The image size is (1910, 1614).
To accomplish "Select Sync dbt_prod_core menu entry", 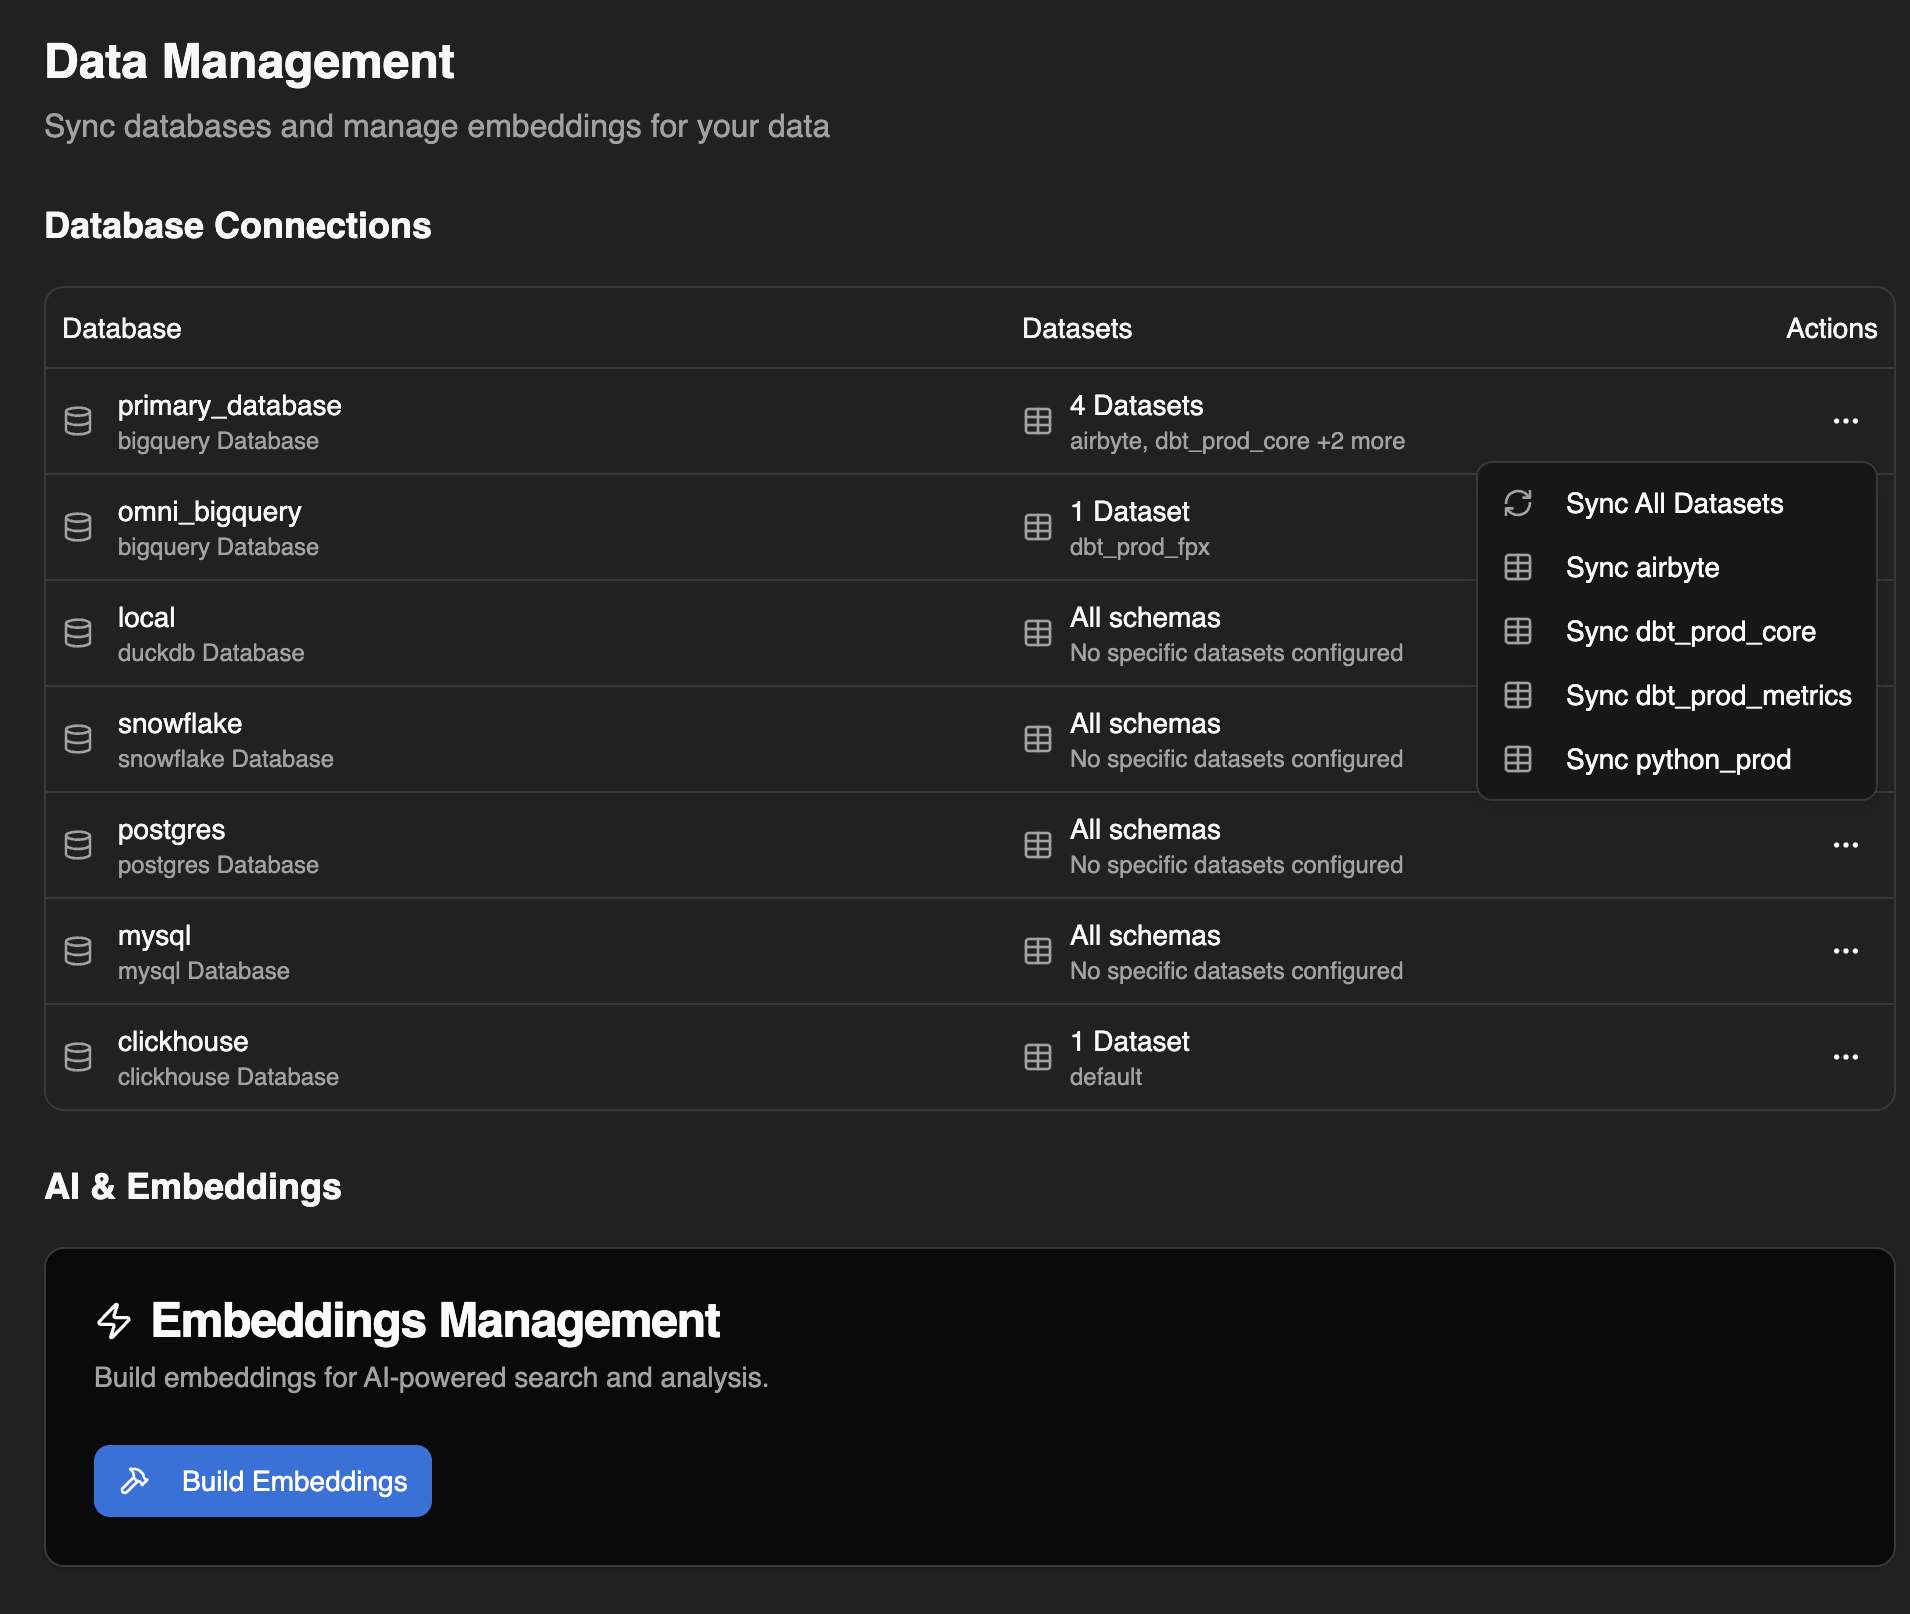I will pyautogui.click(x=1676, y=631).
